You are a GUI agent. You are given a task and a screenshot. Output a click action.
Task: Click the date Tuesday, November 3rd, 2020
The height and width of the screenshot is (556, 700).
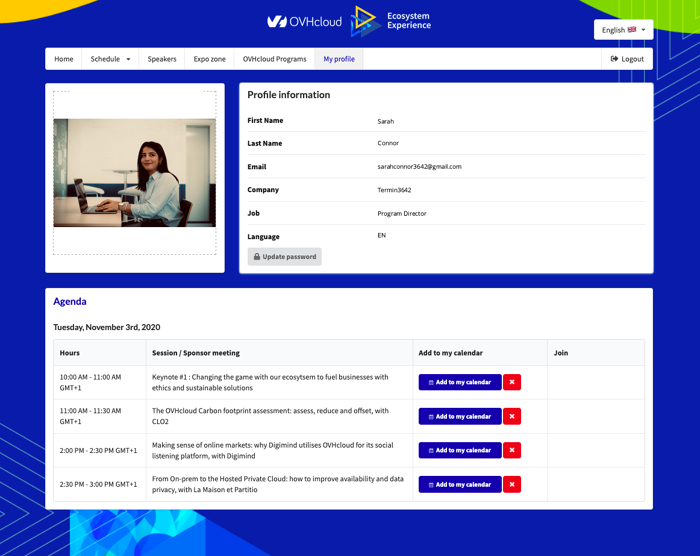point(107,327)
